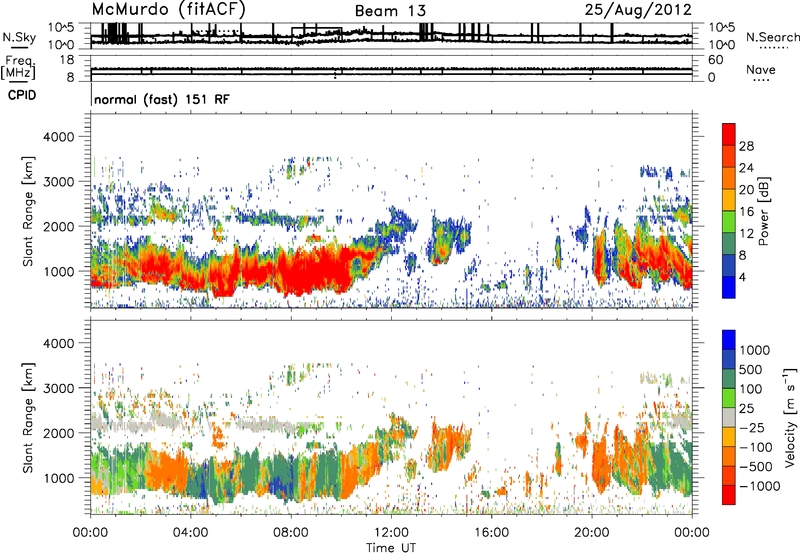The image size is (800, 554).
Task: Click the McMurdo (fitACF) title text
Action: point(168,9)
